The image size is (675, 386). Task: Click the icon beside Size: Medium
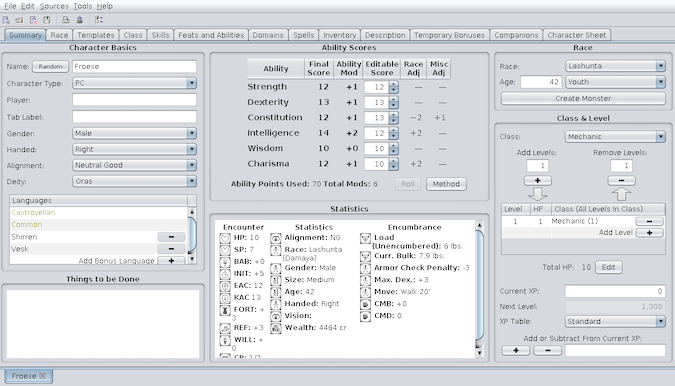(276, 281)
